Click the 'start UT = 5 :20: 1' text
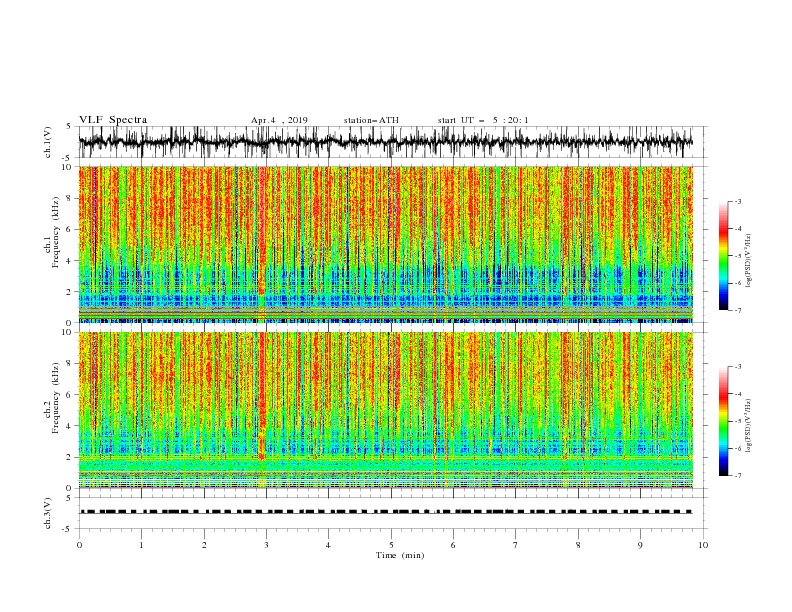 point(483,120)
